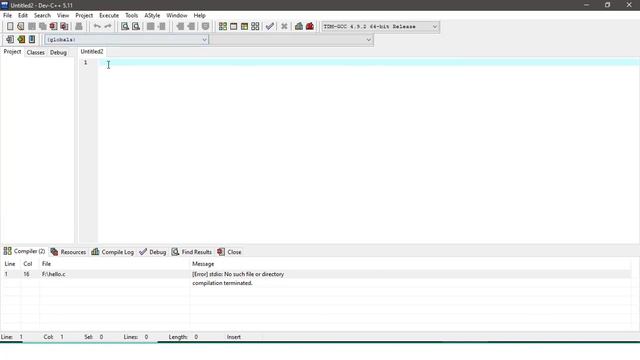Click the Save All toolbar icon
The height and width of the screenshot is (360, 640).
[42, 27]
